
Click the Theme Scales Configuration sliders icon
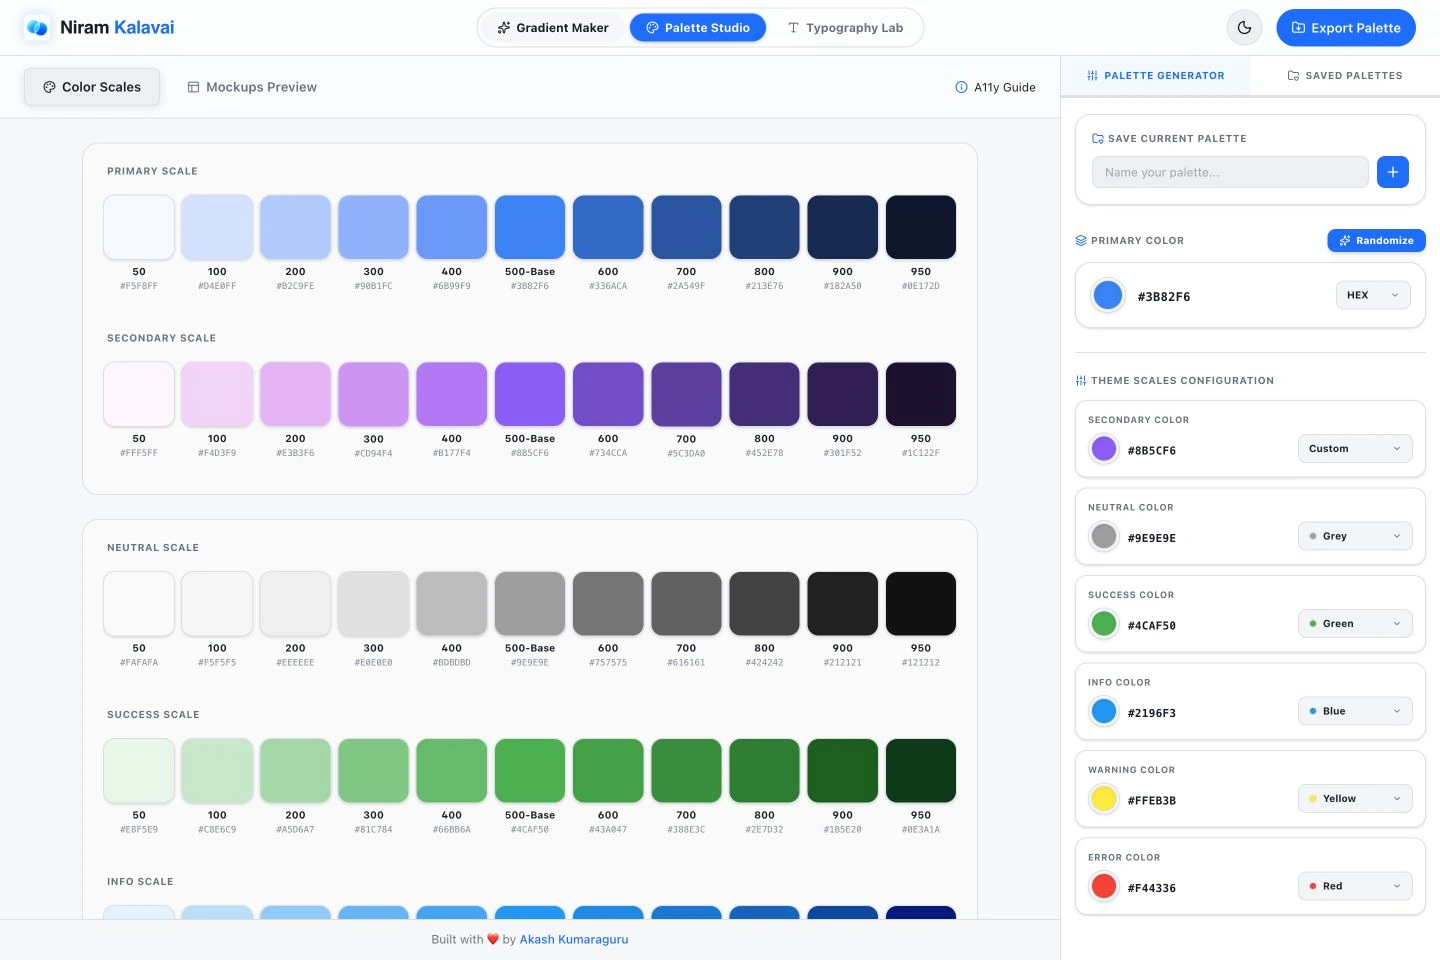(1081, 380)
